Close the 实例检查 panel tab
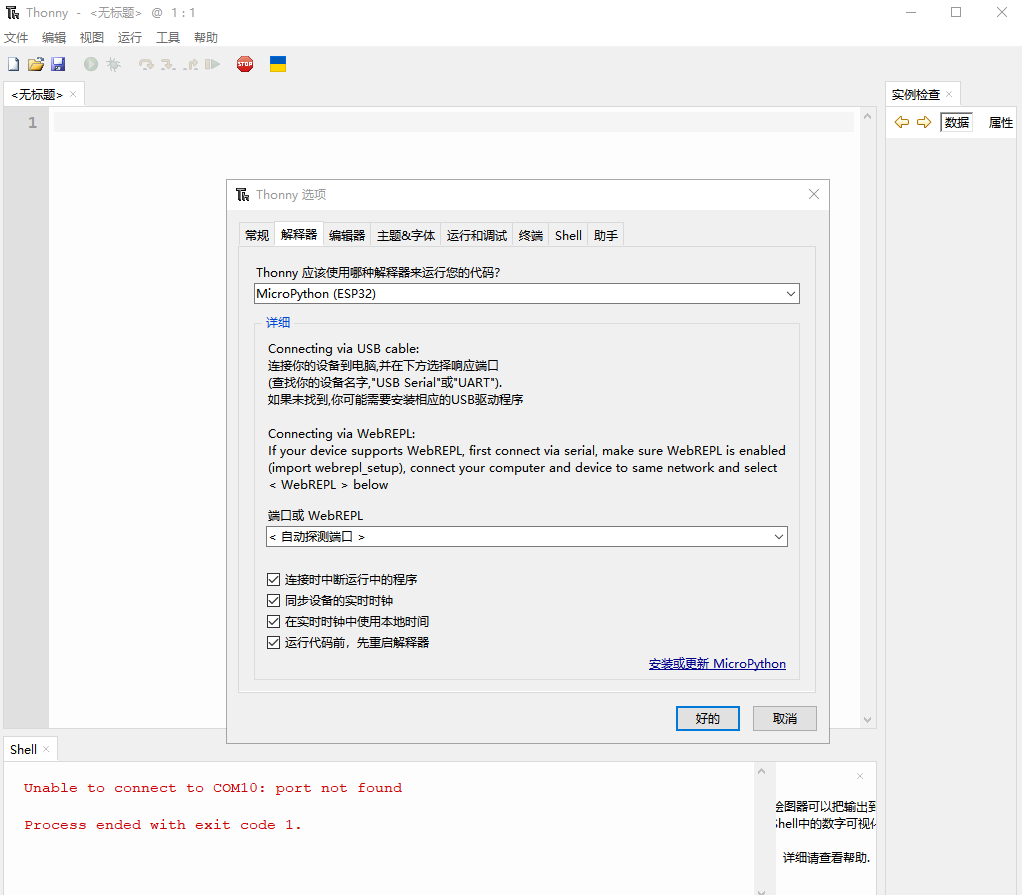 tap(949, 95)
